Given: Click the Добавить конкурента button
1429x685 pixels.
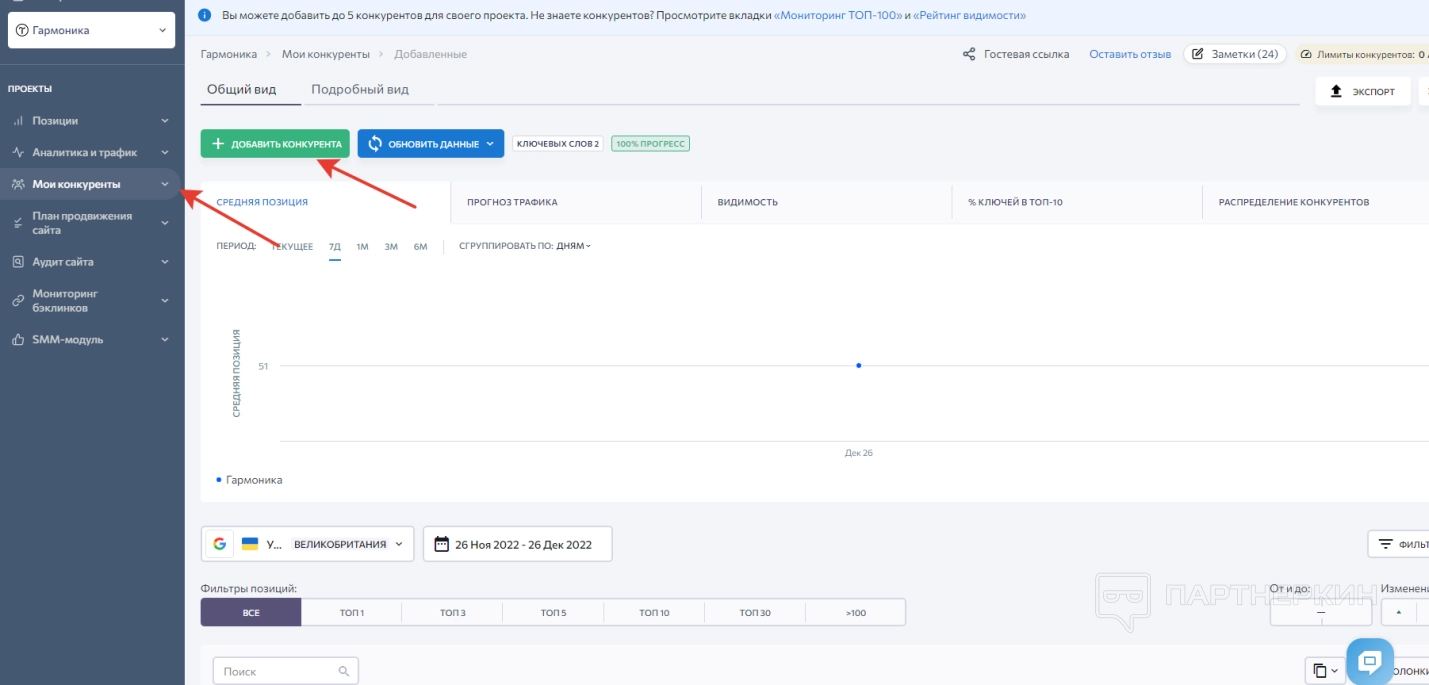Looking at the screenshot, I should [275, 144].
